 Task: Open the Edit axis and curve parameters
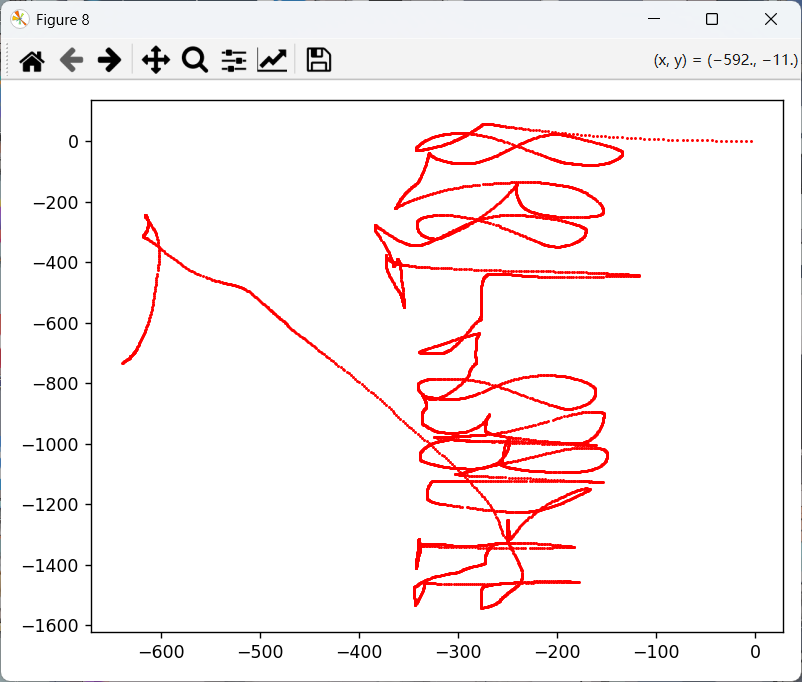(272, 61)
